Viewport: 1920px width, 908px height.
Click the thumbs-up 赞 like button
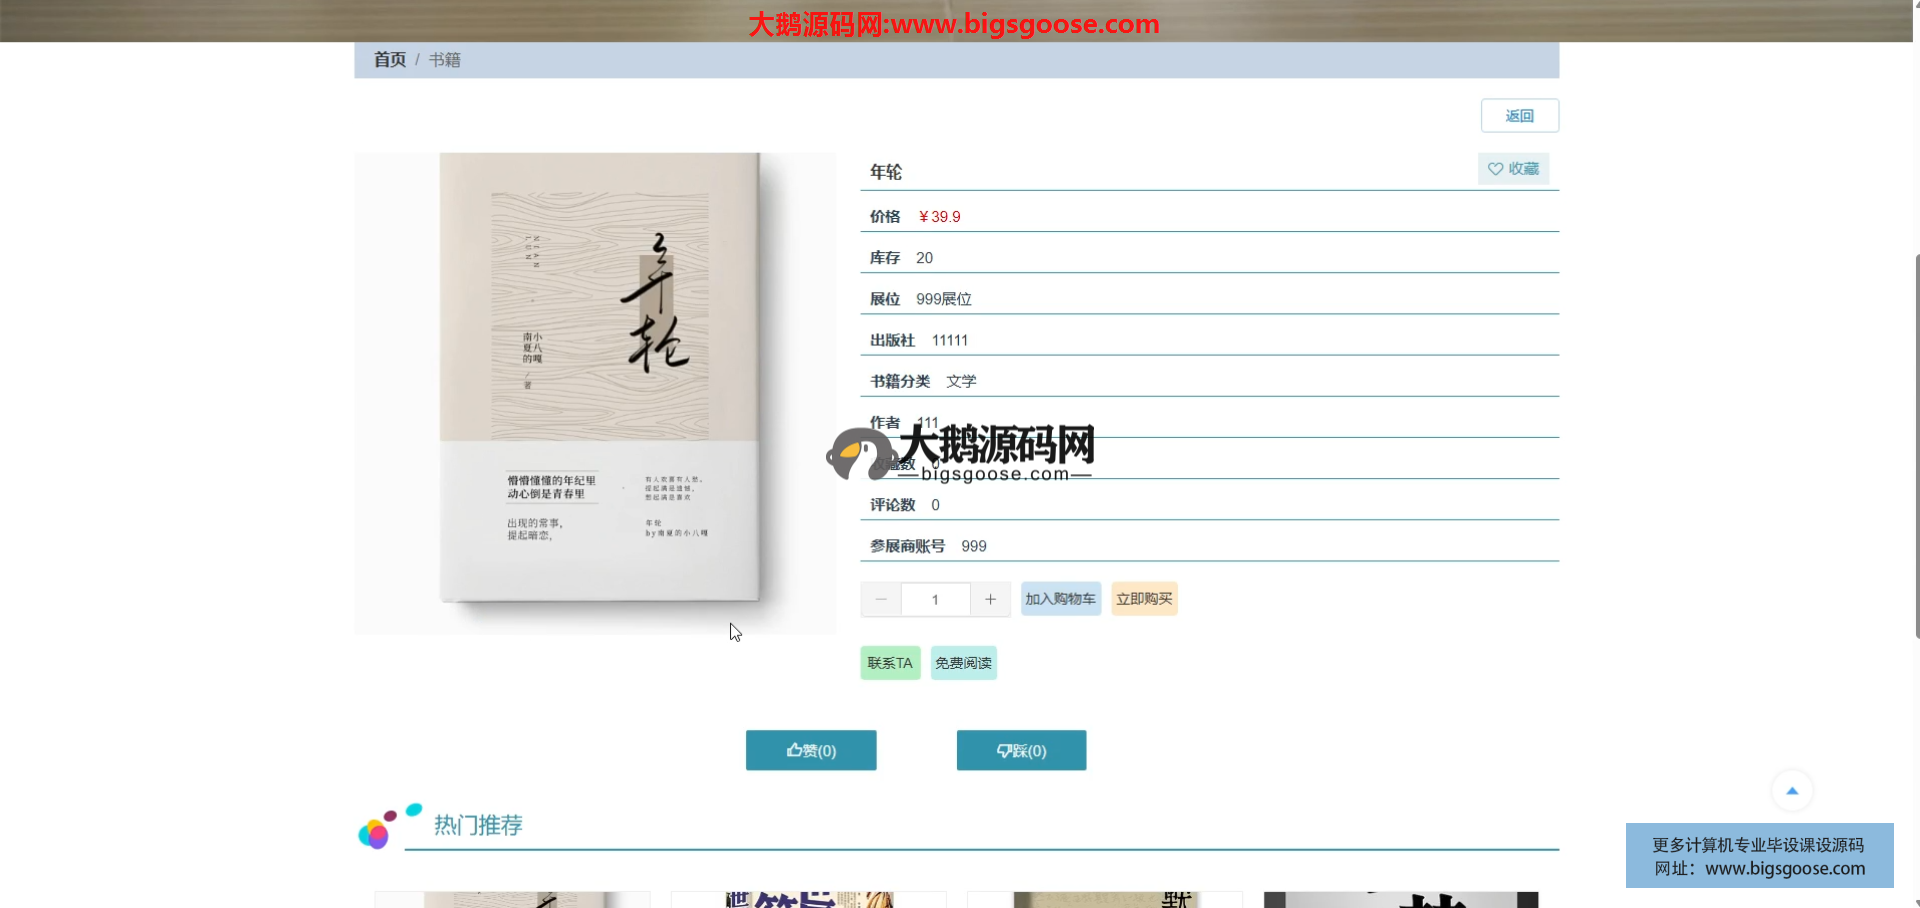pyautogui.click(x=811, y=750)
